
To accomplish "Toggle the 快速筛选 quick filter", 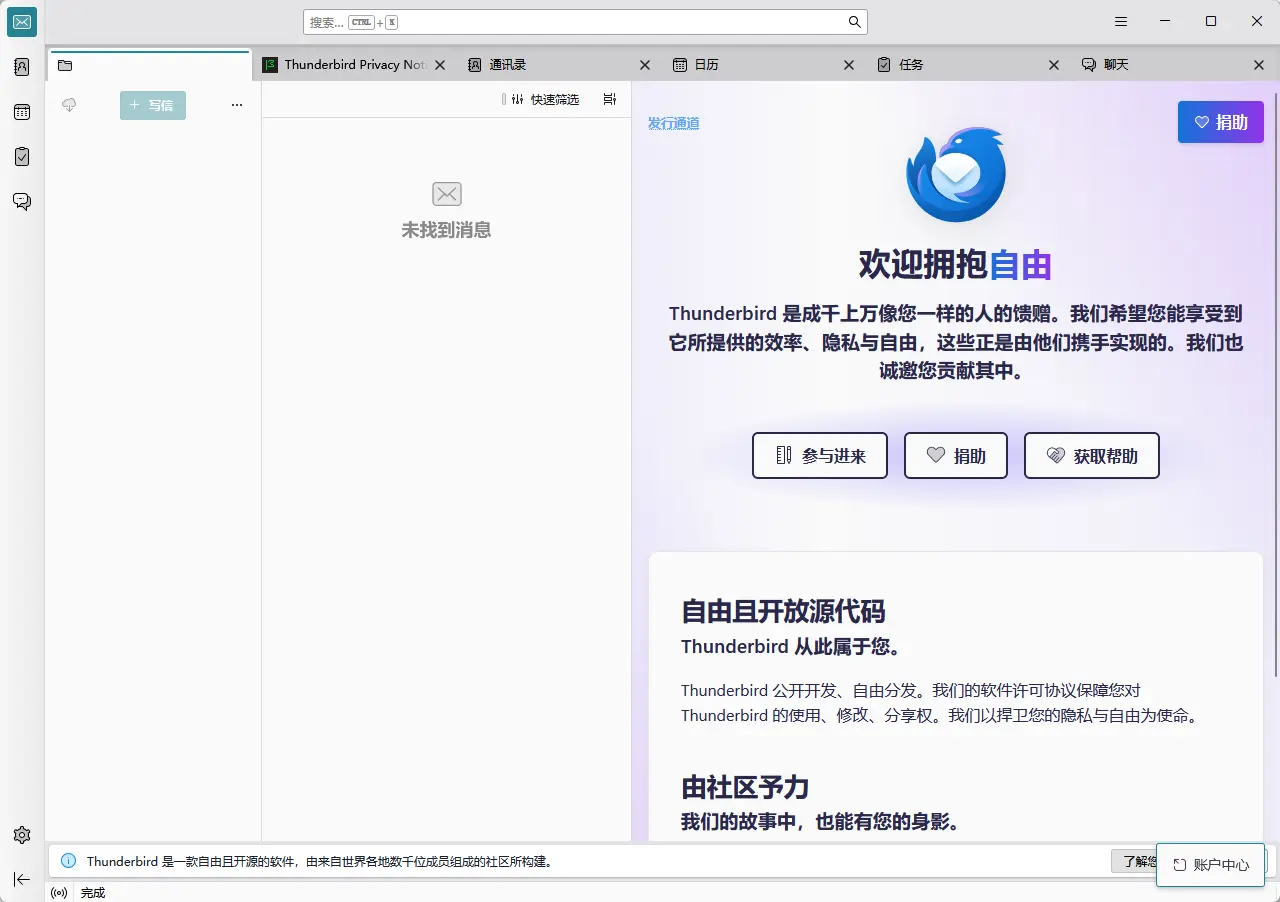I will tap(547, 99).
